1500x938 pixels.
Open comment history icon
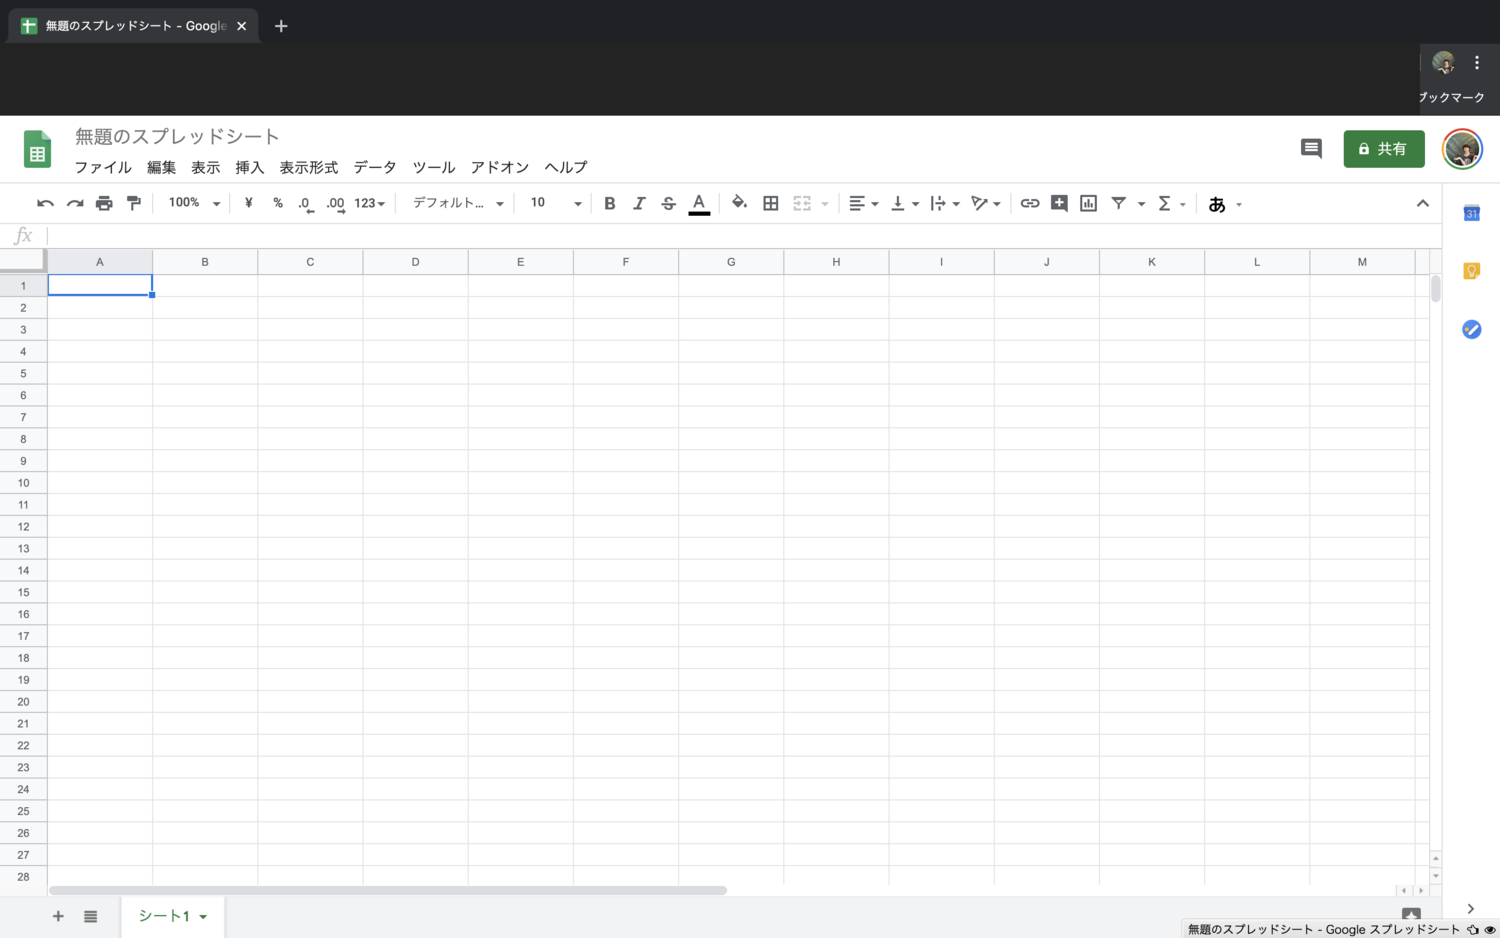1311,149
